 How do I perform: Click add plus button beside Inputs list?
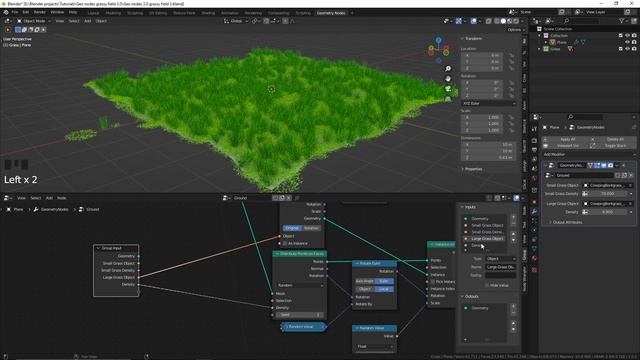pos(513,218)
